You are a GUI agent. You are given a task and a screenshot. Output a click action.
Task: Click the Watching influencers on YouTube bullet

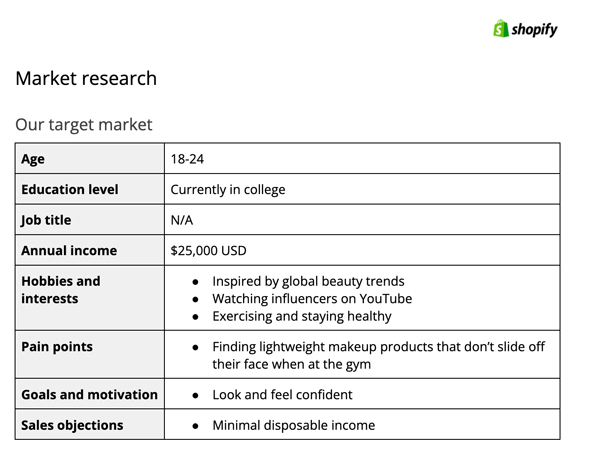(x=312, y=299)
